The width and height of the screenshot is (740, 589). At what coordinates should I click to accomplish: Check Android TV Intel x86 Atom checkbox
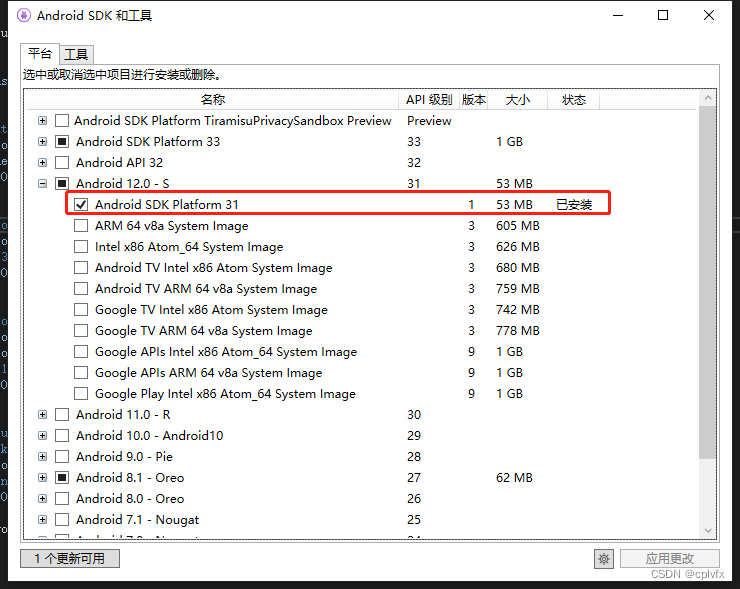pyautogui.click(x=81, y=268)
